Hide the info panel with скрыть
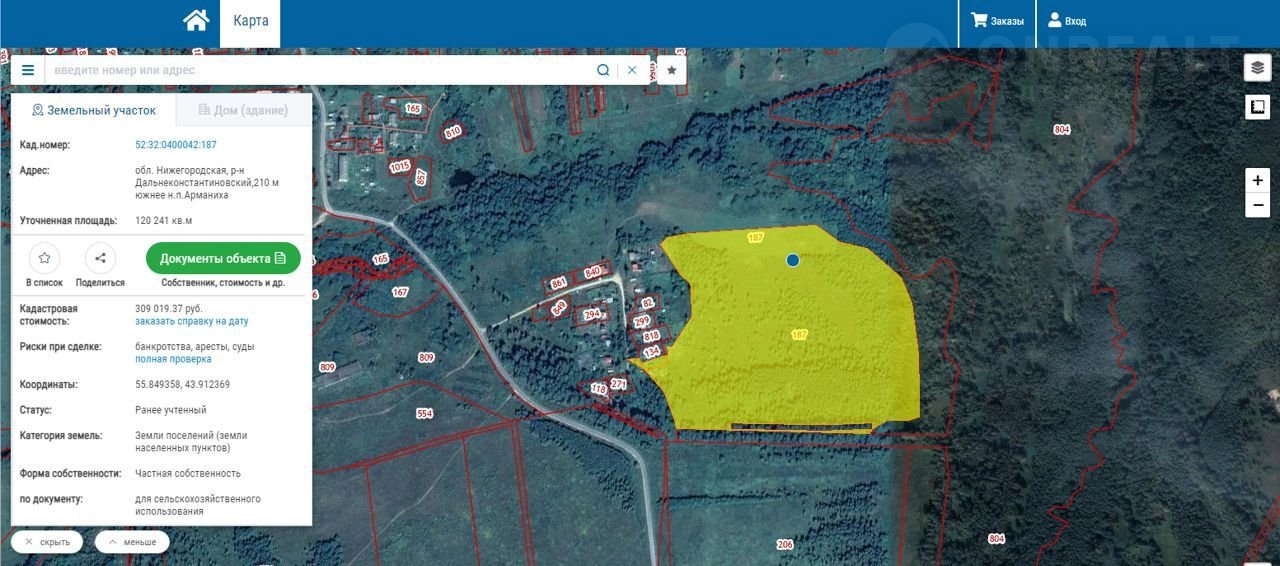Screen dimensions: 1280x566 coord(47,542)
